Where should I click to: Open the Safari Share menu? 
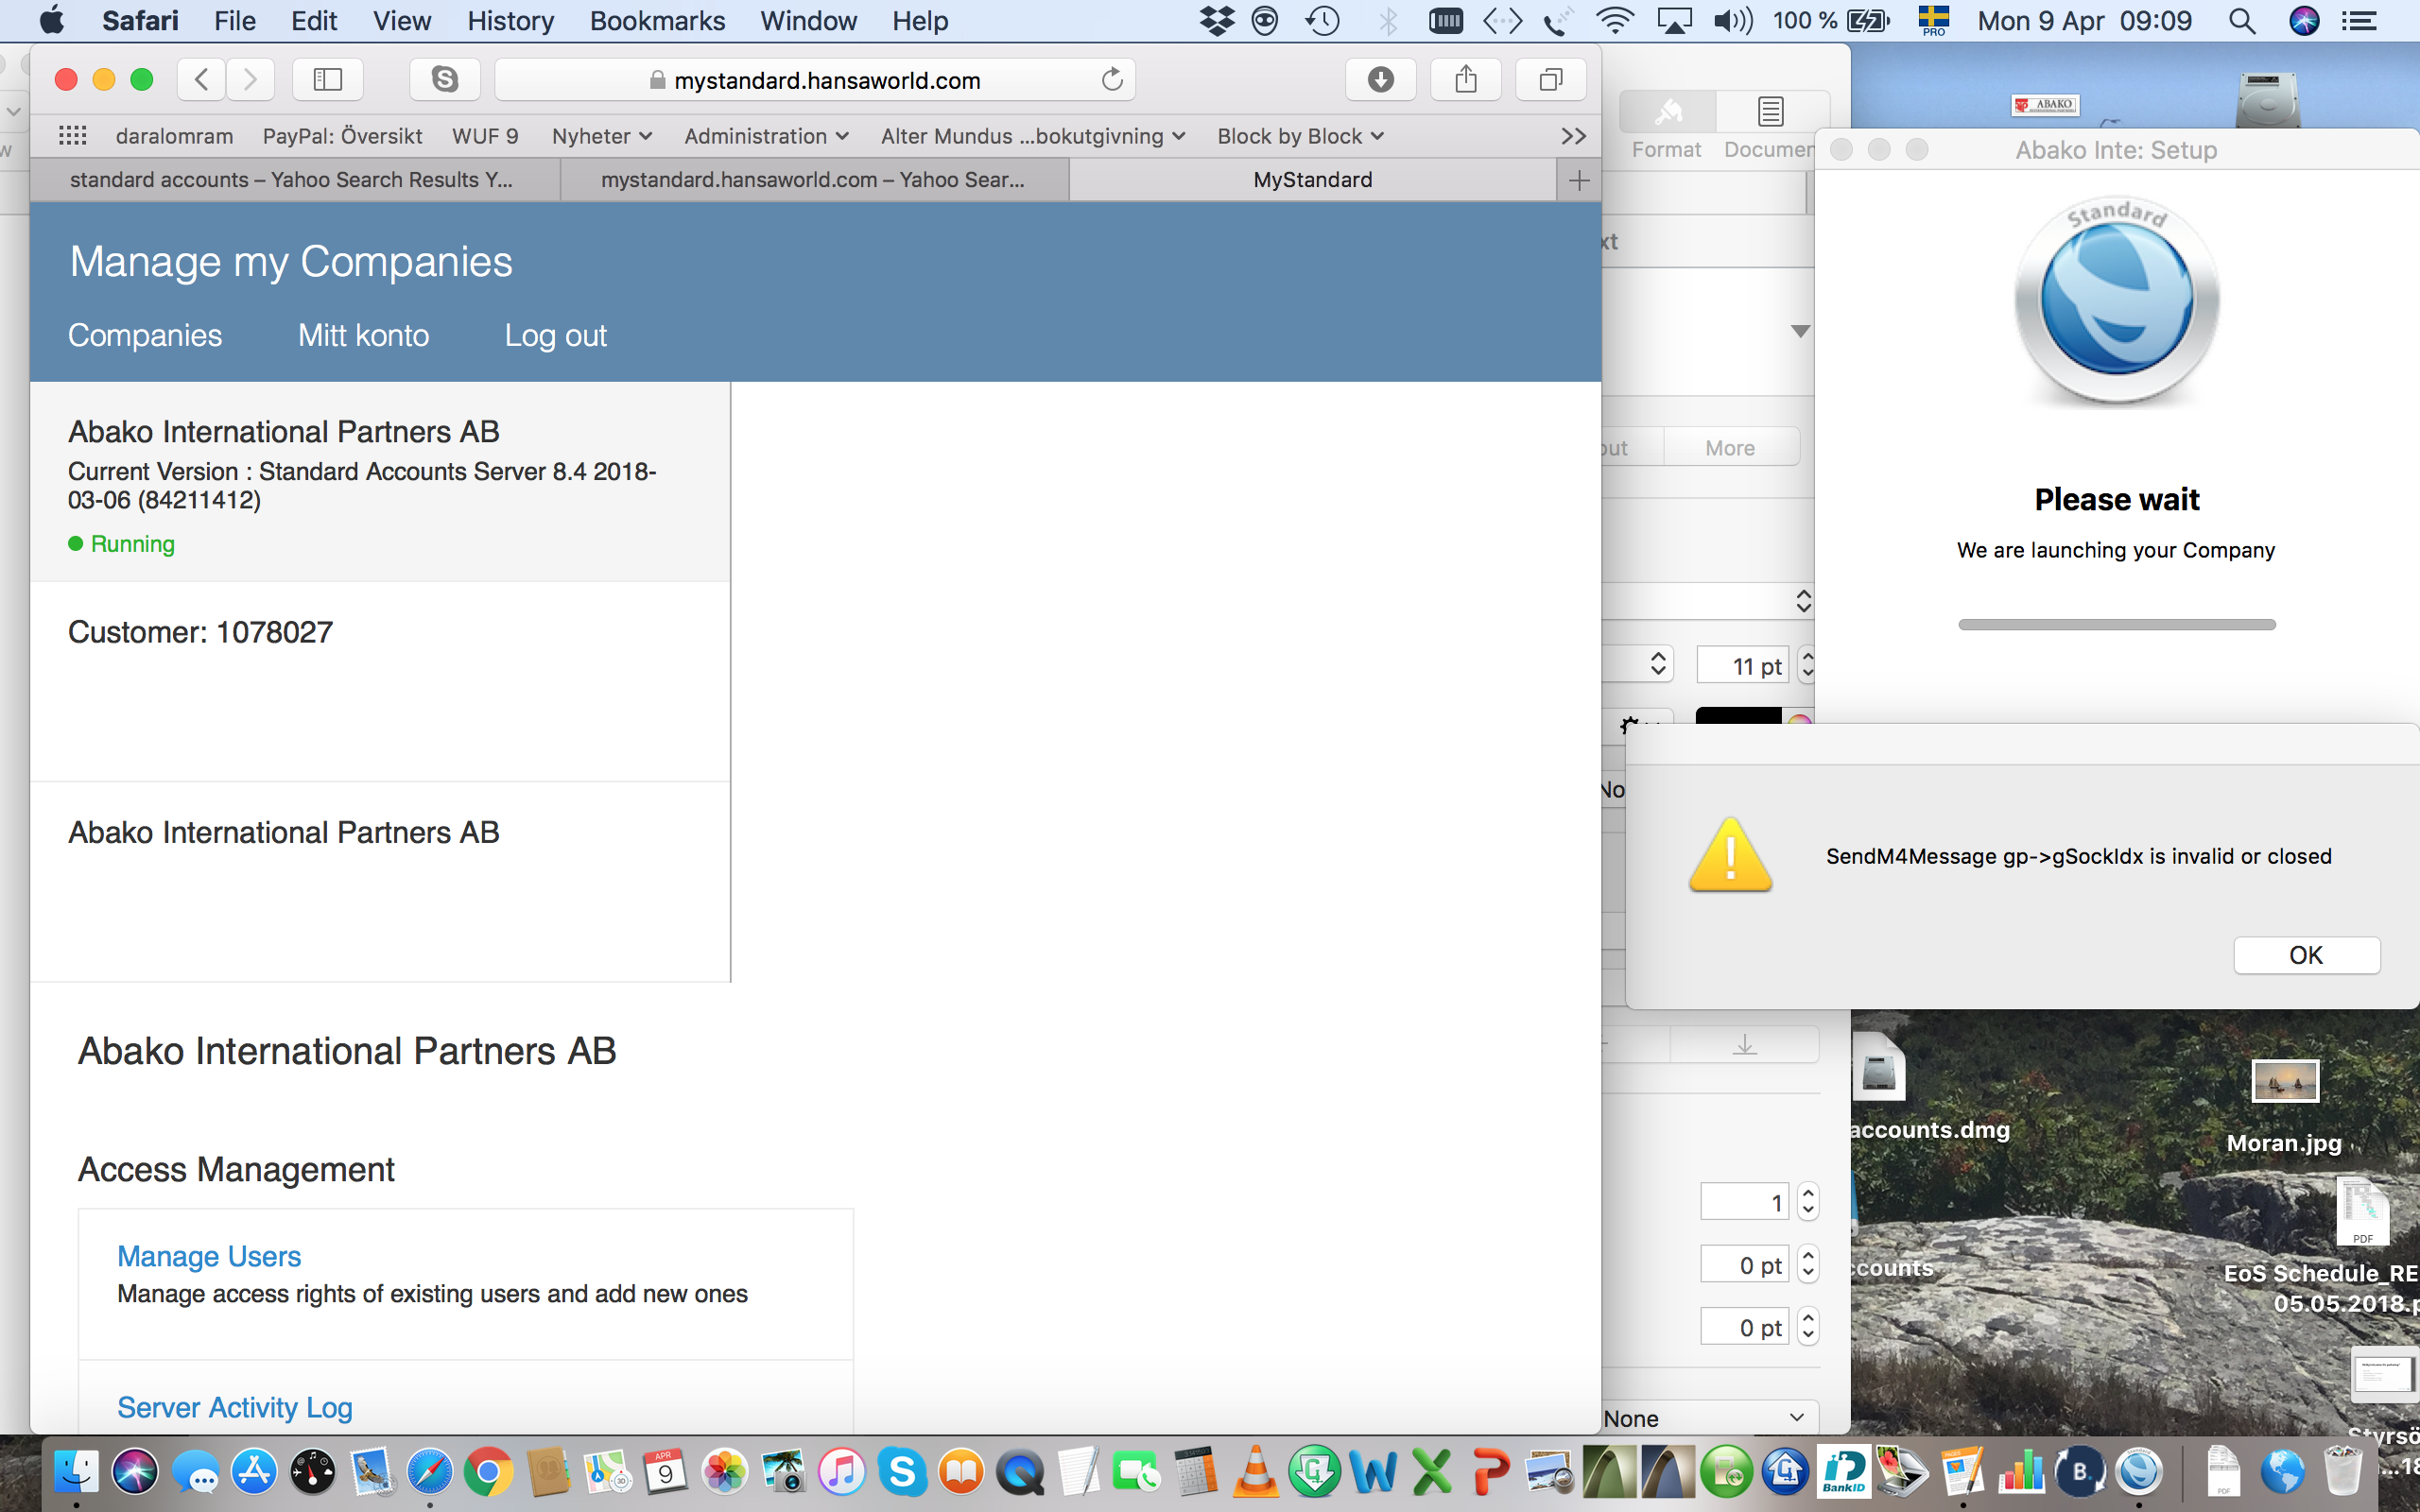pos(1466,80)
